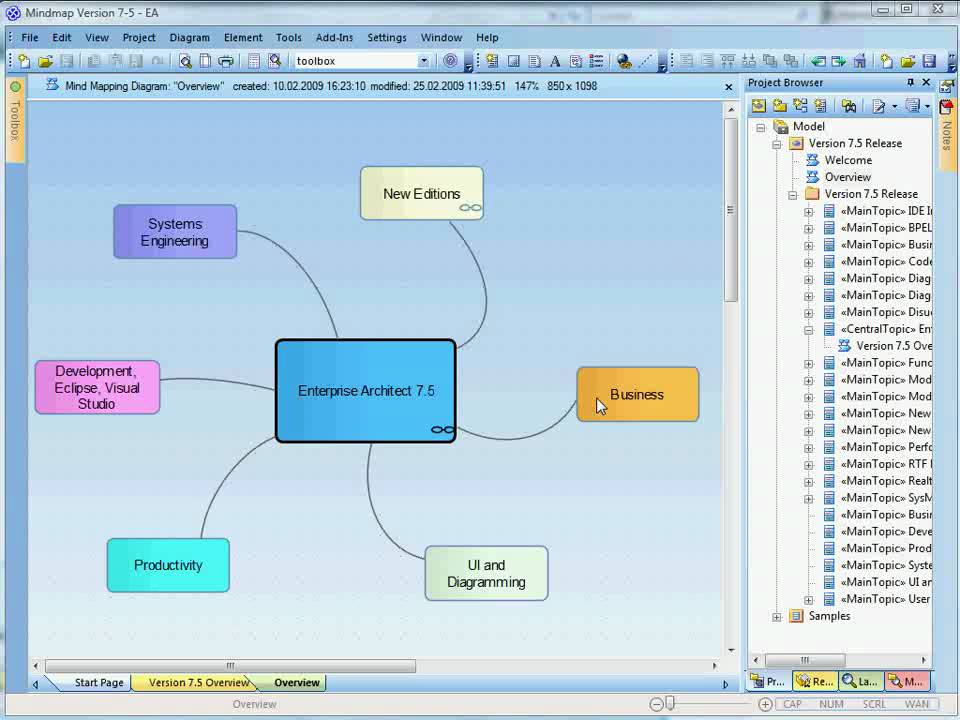Select the Productivity node
The image size is (960, 720).
pyautogui.click(x=168, y=565)
